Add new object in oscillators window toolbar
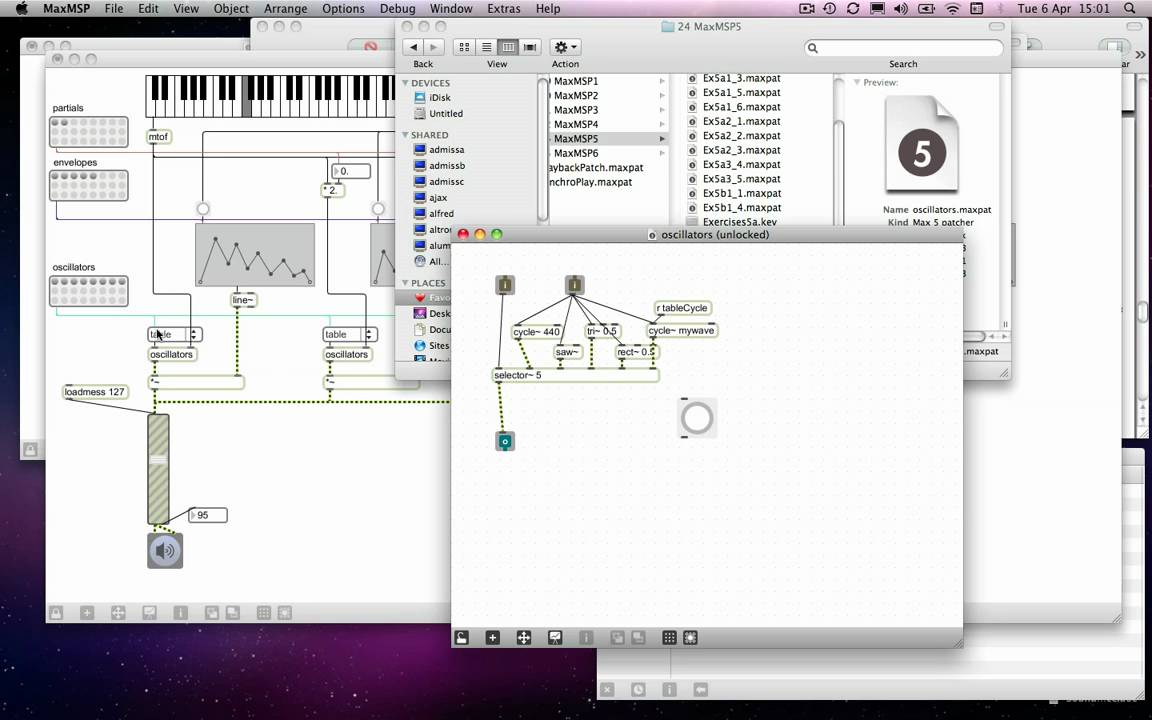 point(492,638)
